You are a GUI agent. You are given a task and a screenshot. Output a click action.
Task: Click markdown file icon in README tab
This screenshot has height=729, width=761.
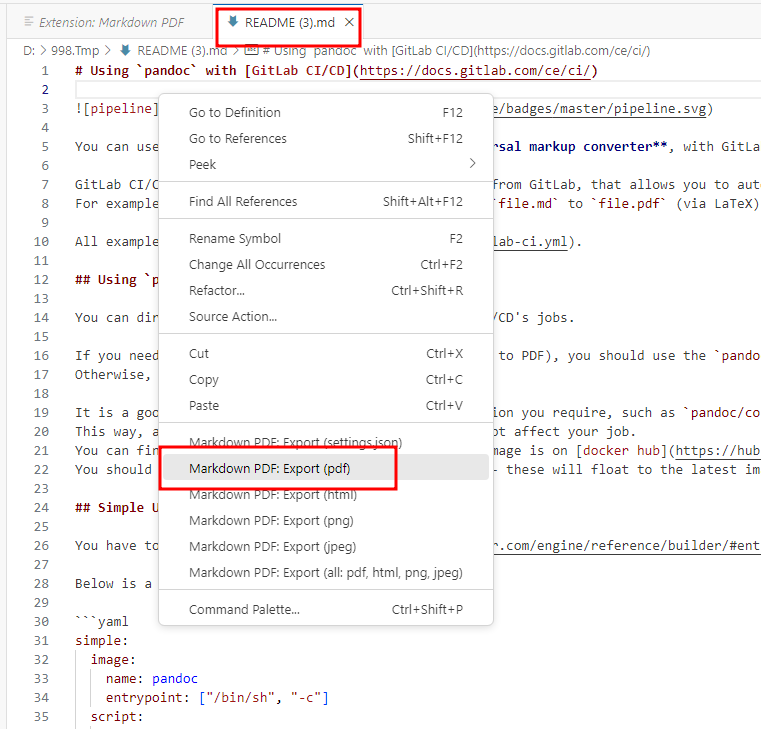pyautogui.click(x=233, y=21)
